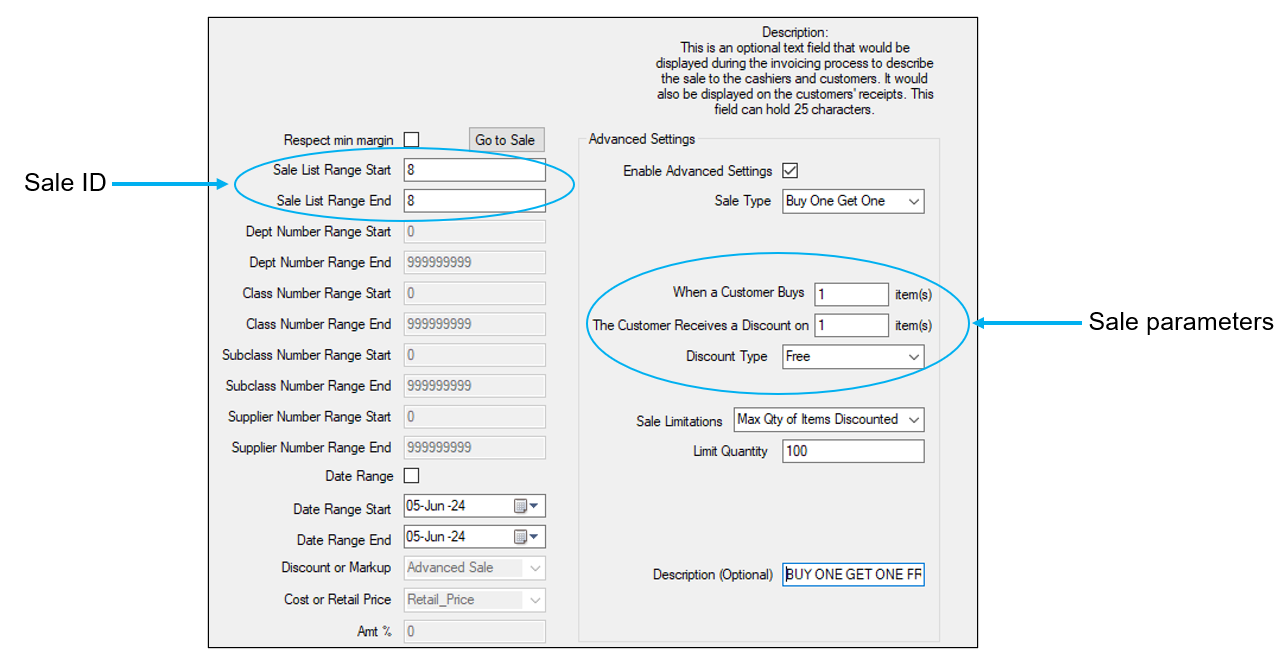Viewport: 1287px width, 659px height.
Task: Click the Date Range End date text
Action: pyautogui.click(x=455, y=537)
